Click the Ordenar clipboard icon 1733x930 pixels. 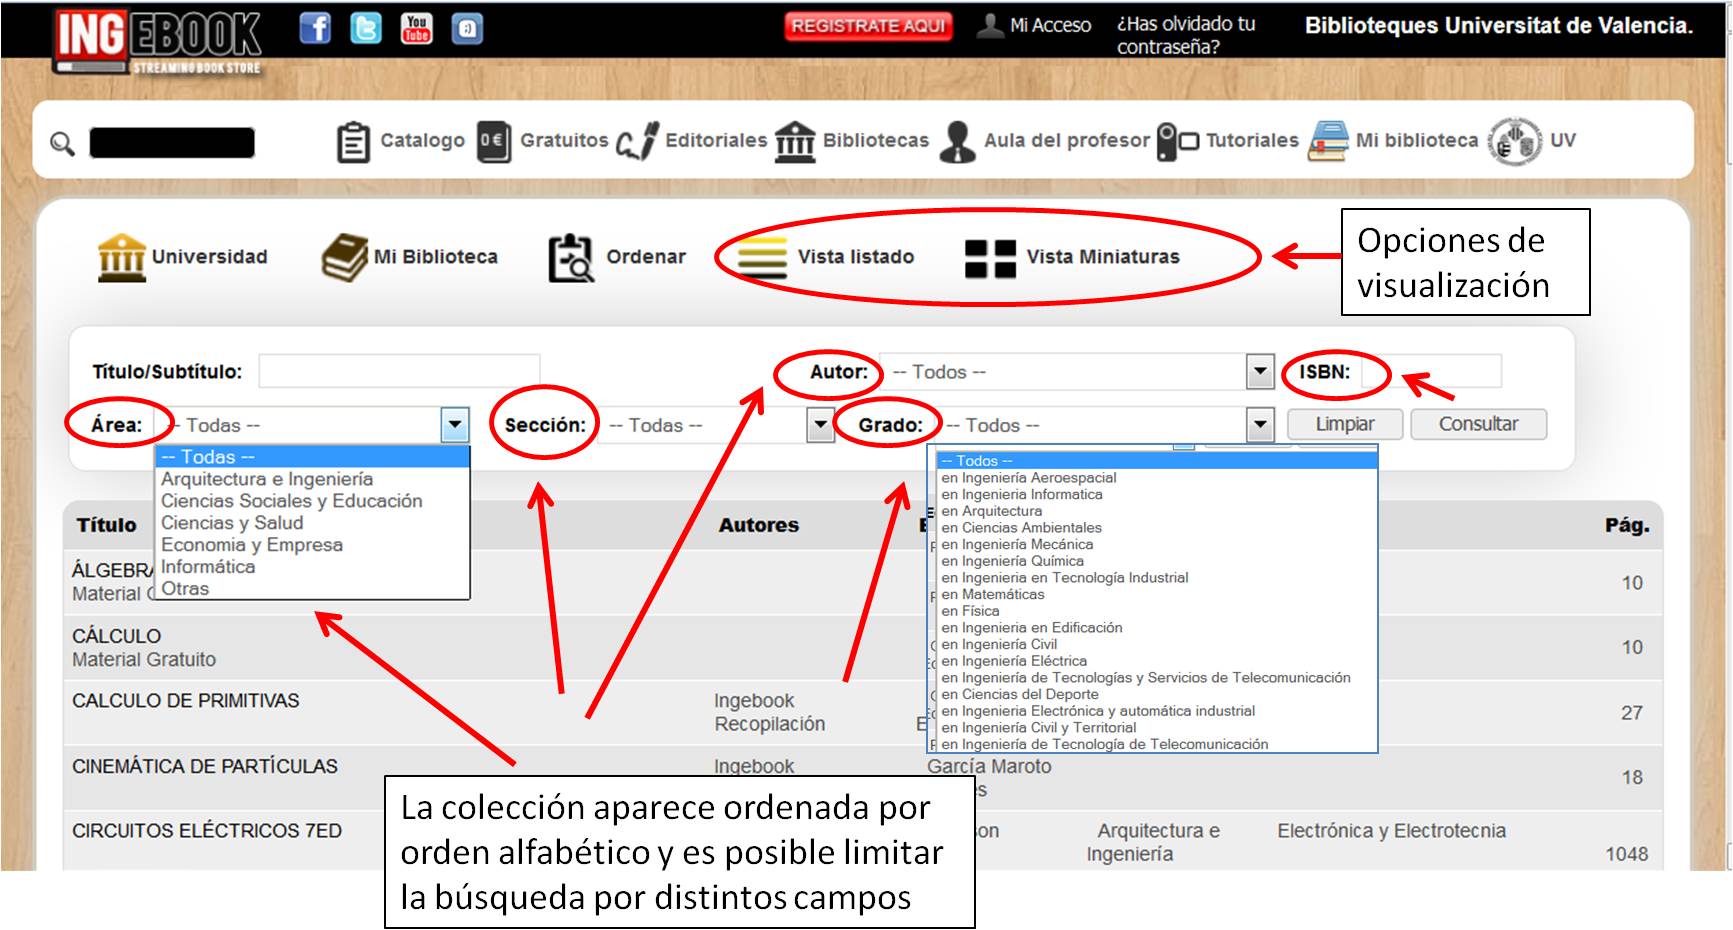coord(571,258)
